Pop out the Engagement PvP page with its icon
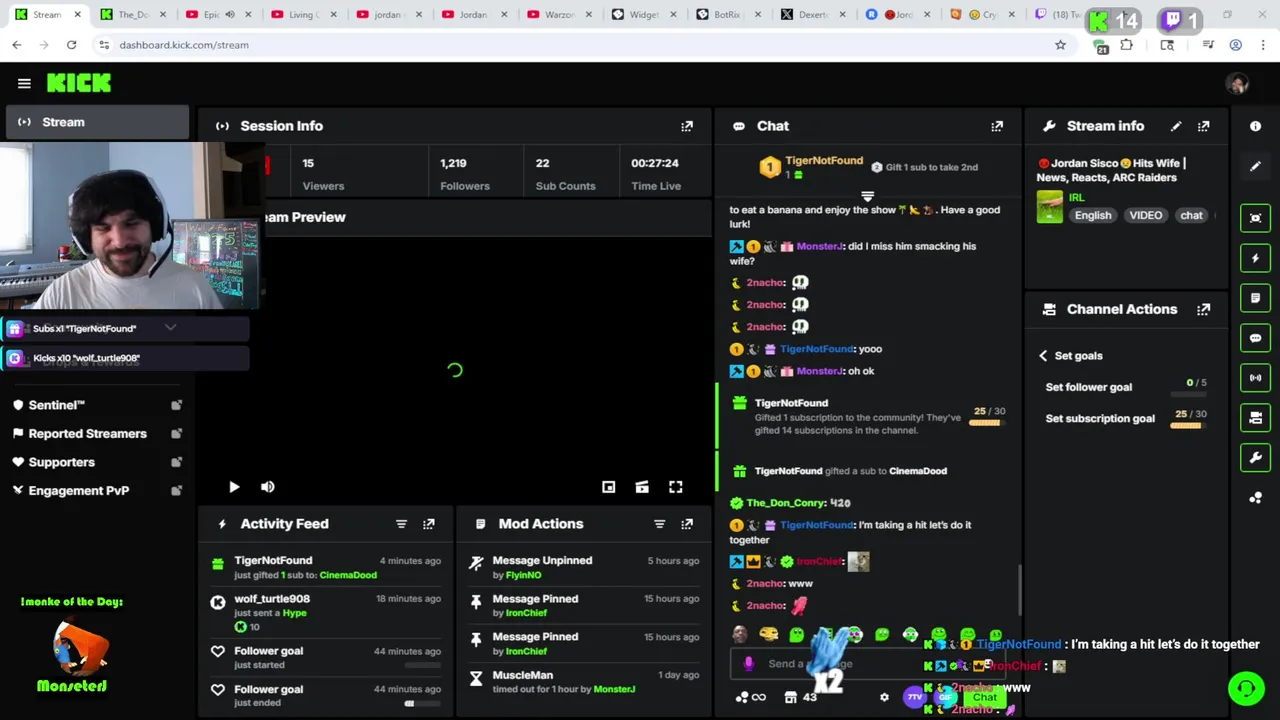Screen dimensions: 1280x720 (x=176, y=491)
